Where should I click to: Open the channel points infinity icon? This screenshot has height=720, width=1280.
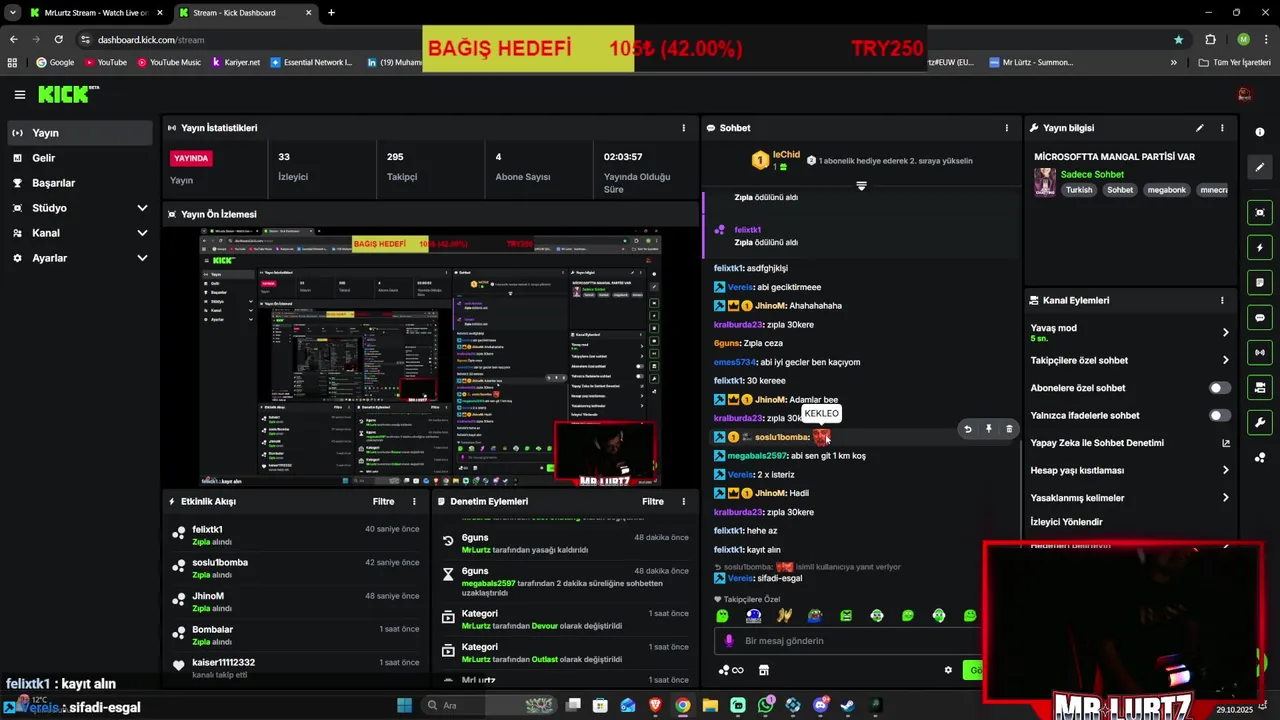pyautogui.click(x=732, y=670)
